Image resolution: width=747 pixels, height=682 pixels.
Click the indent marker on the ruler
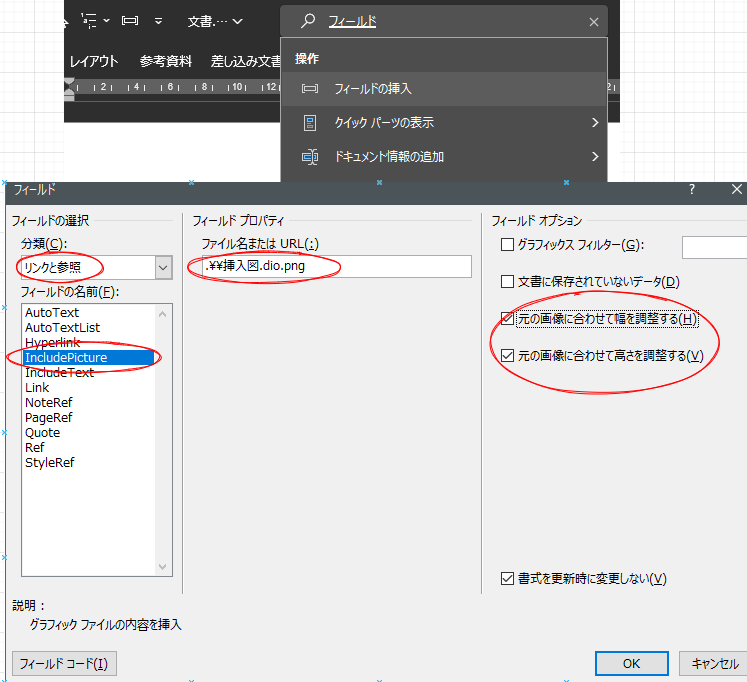pyautogui.click(x=70, y=89)
